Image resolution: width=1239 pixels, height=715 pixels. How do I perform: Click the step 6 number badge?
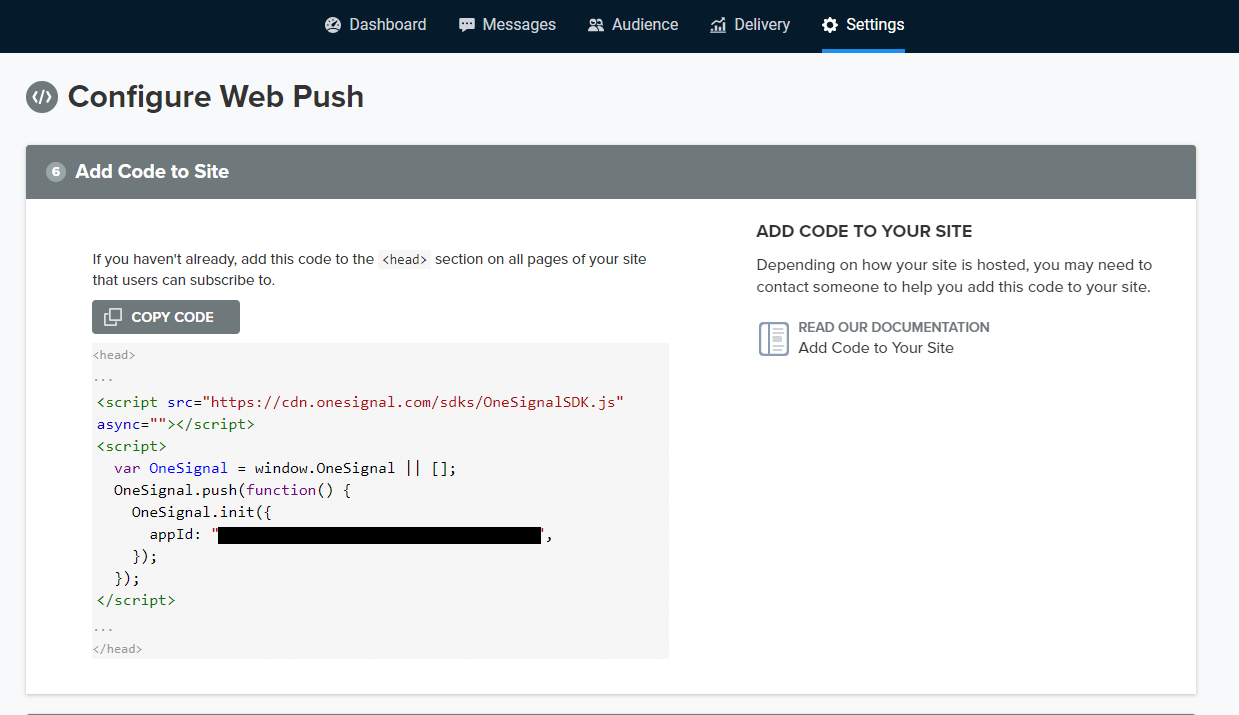click(x=56, y=172)
